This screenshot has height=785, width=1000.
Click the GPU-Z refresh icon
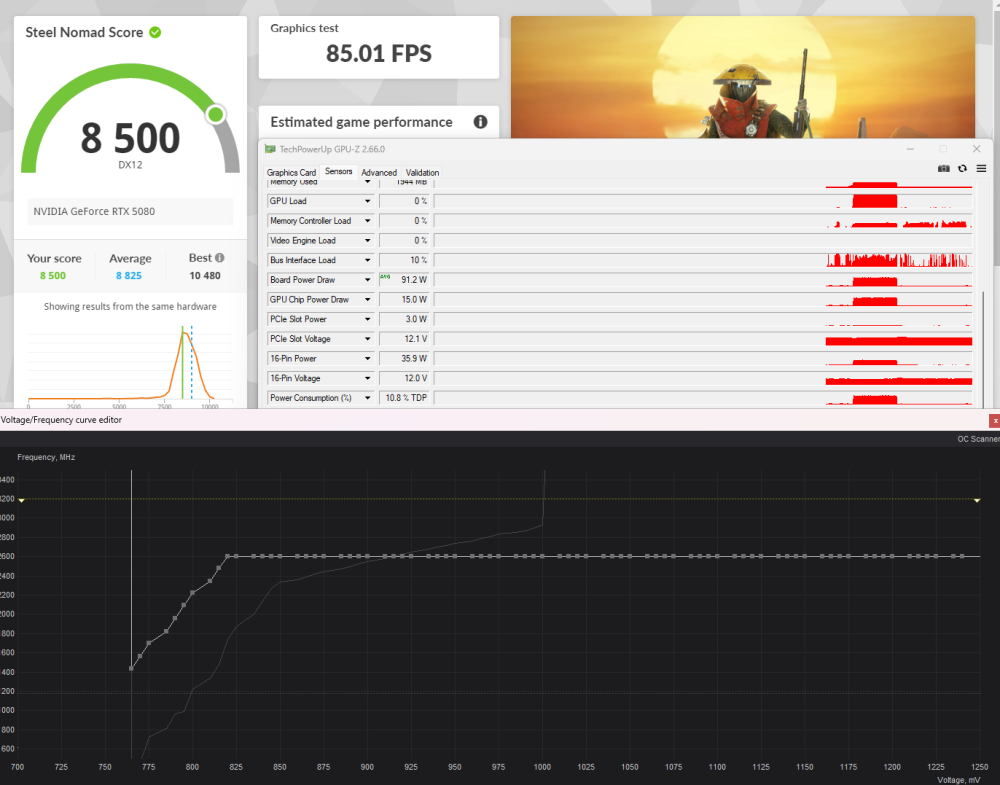tap(962, 168)
